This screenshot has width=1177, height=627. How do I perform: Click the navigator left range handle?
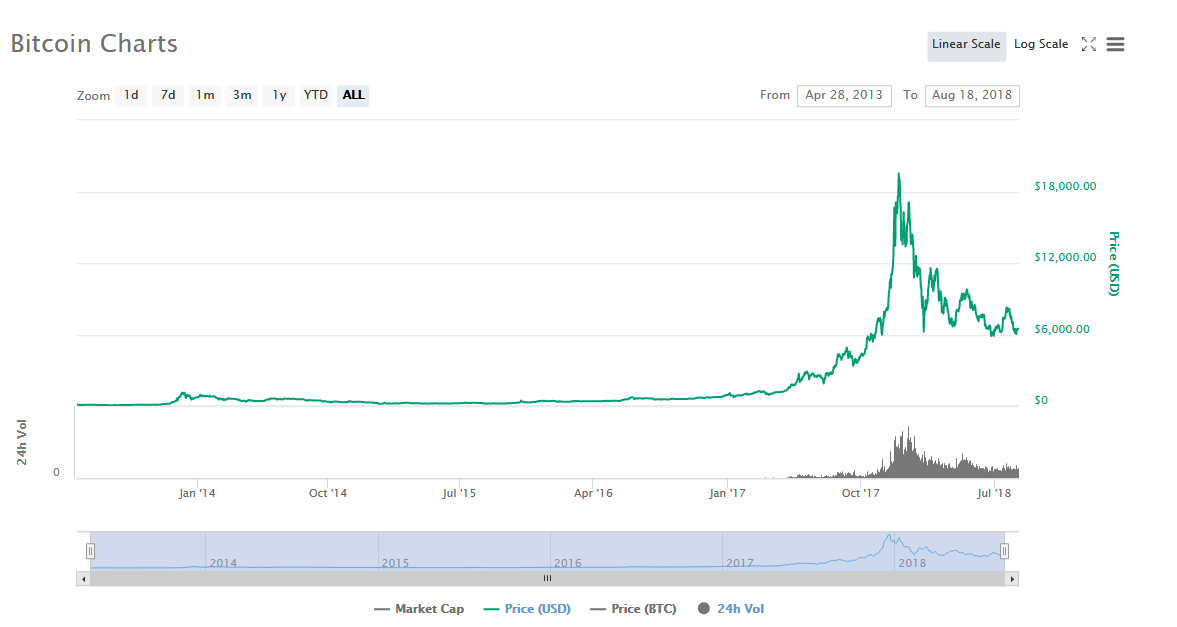tap(90, 551)
